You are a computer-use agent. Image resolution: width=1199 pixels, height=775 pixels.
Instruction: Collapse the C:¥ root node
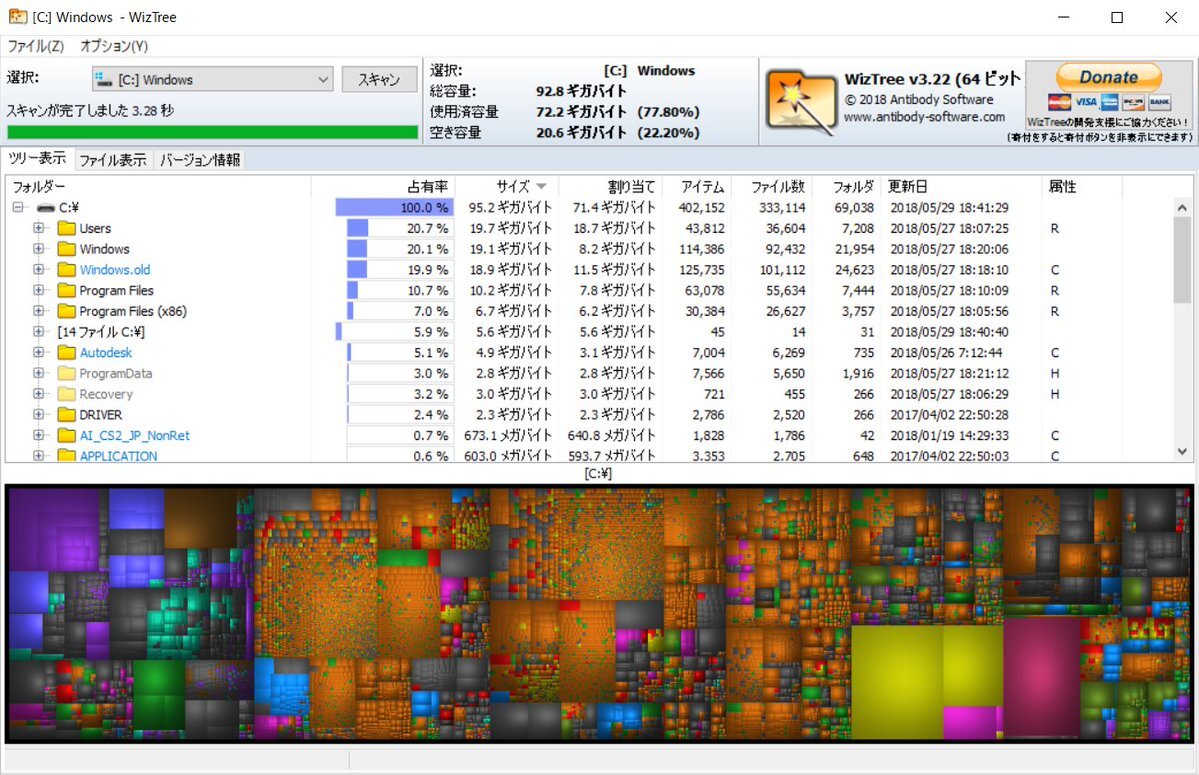18,207
